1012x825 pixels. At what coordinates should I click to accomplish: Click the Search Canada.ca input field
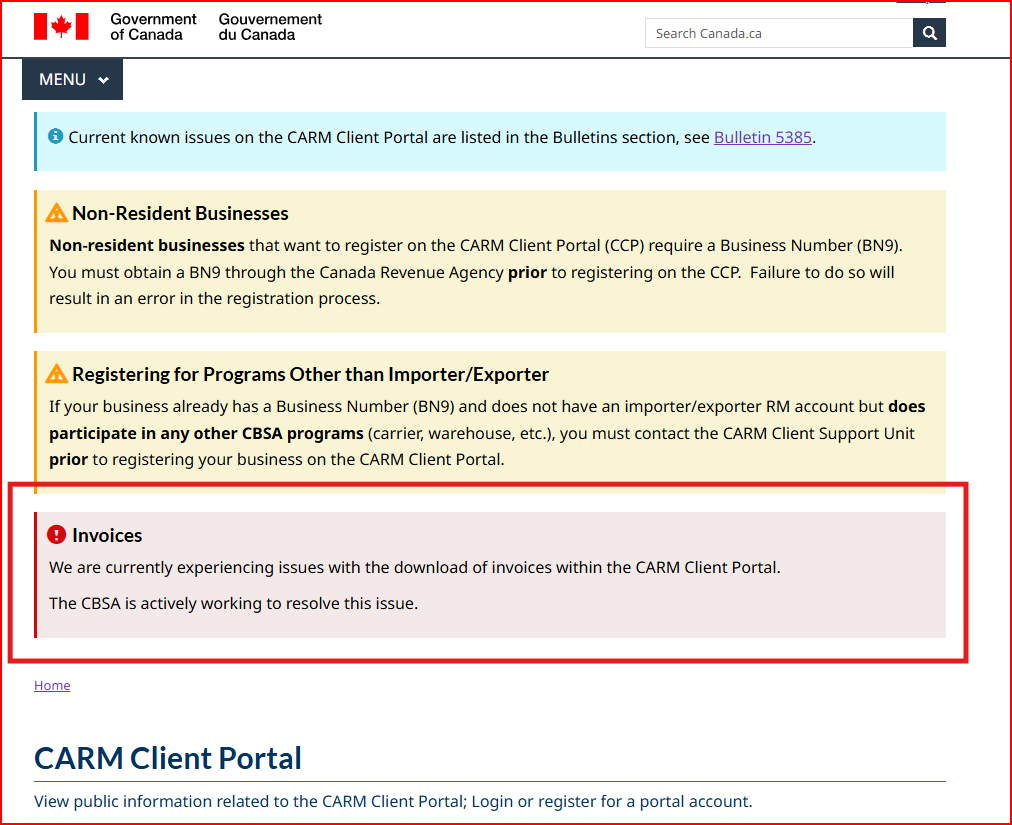pyautogui.click(x=780, y=32)
